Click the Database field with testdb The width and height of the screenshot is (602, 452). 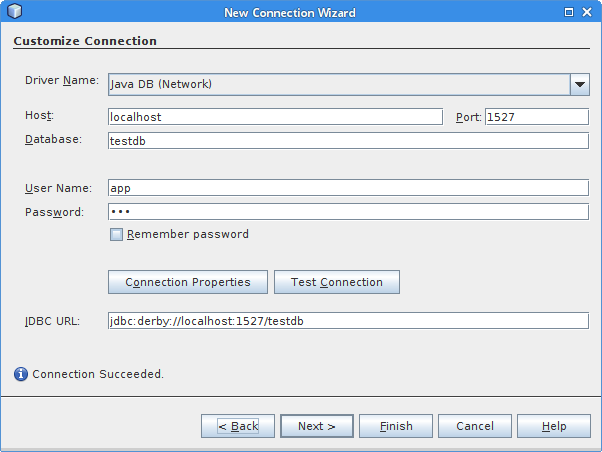click(348, 141)
